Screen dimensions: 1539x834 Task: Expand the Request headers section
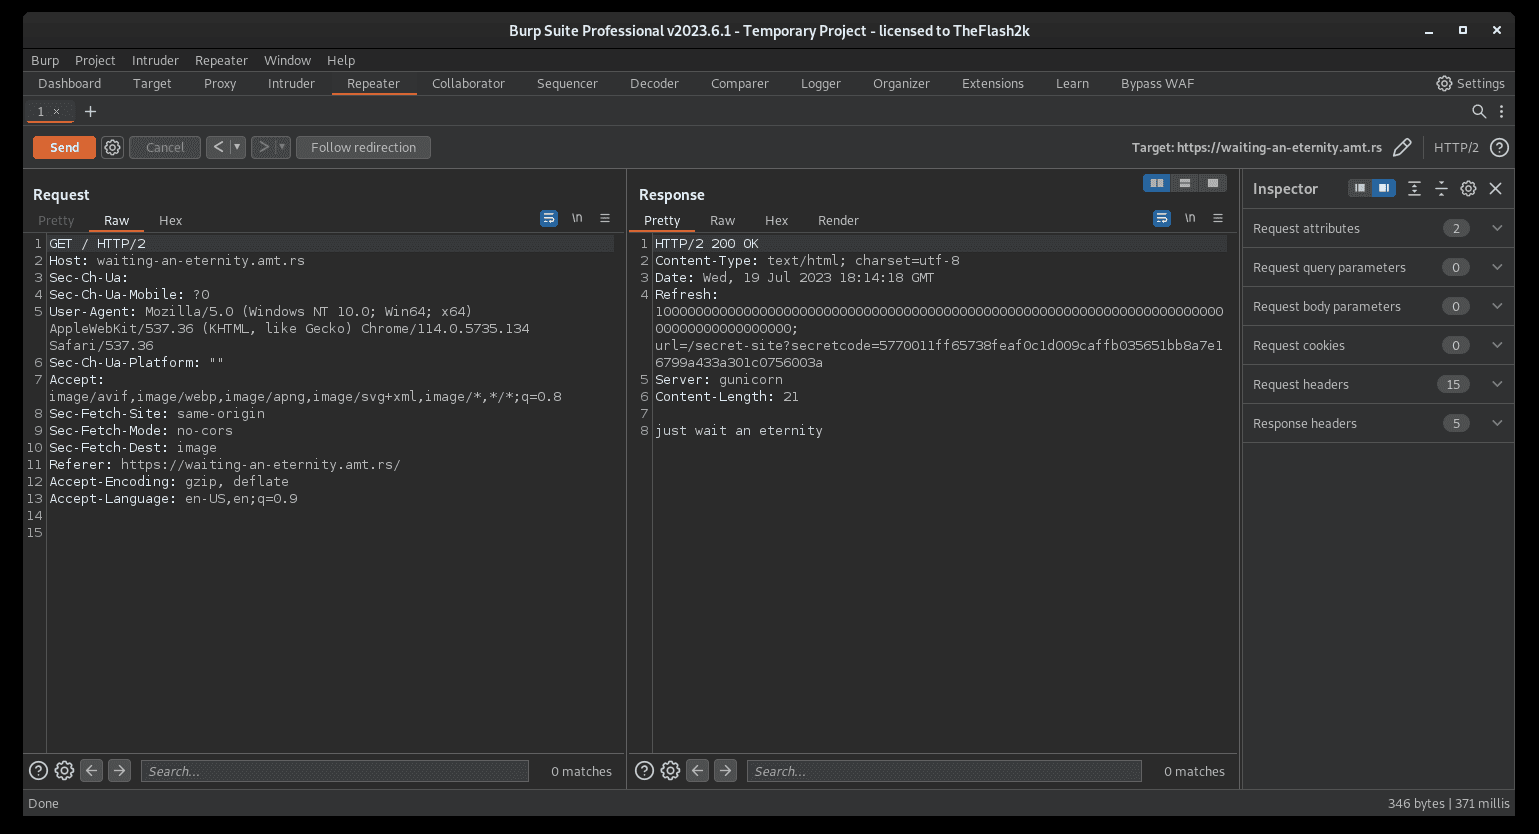tap(1497, 384)
